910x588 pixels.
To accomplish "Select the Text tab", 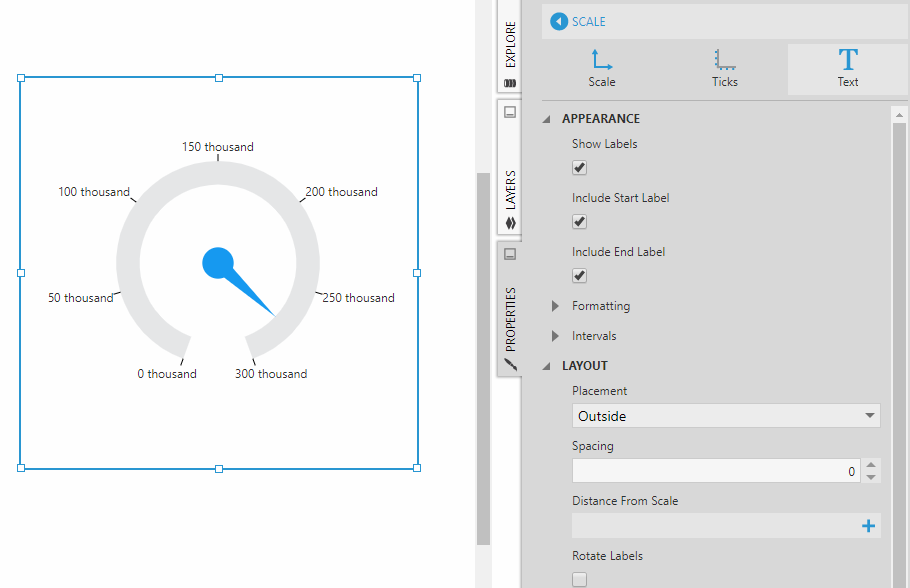I will click(847, 69).
